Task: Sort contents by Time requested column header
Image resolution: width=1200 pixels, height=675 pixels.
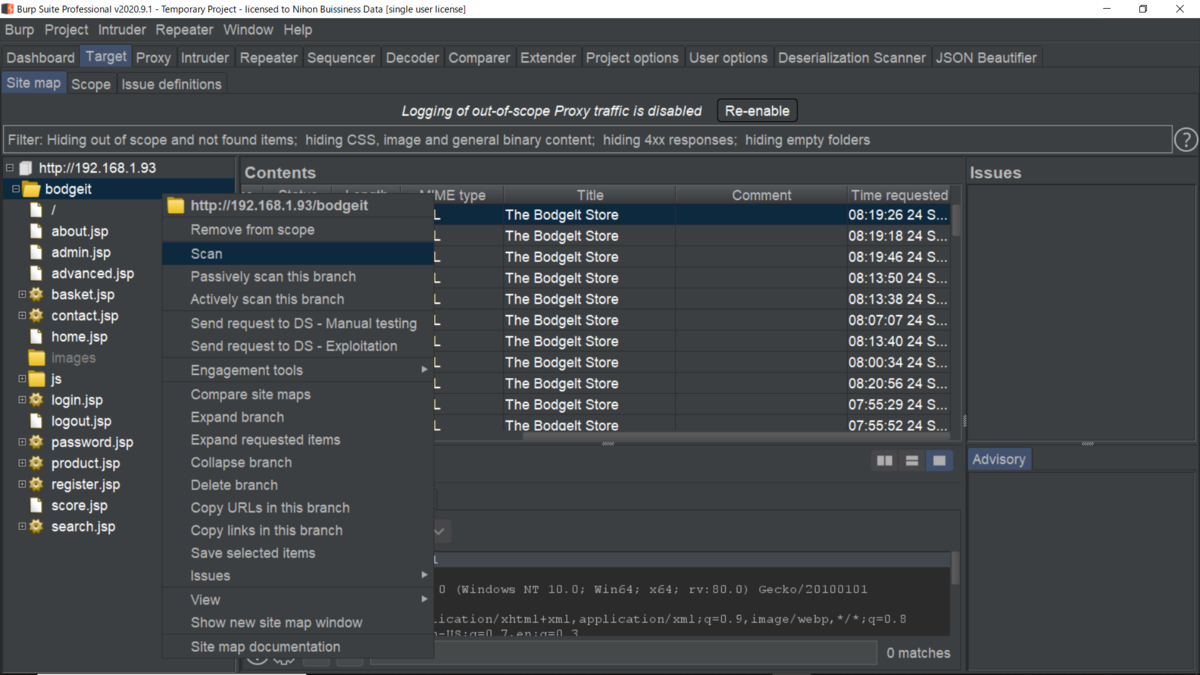Action: 899,195
